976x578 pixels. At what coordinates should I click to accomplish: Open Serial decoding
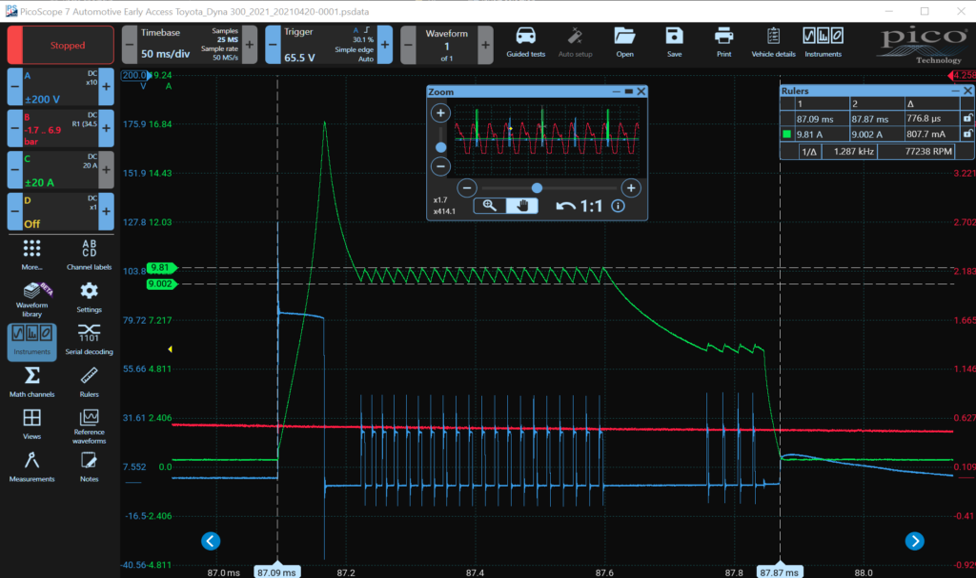[89, 343]
